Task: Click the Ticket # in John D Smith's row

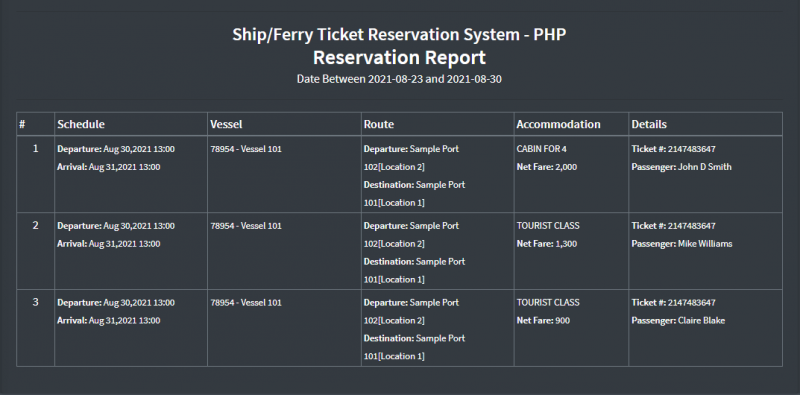Action: [673, 149]
